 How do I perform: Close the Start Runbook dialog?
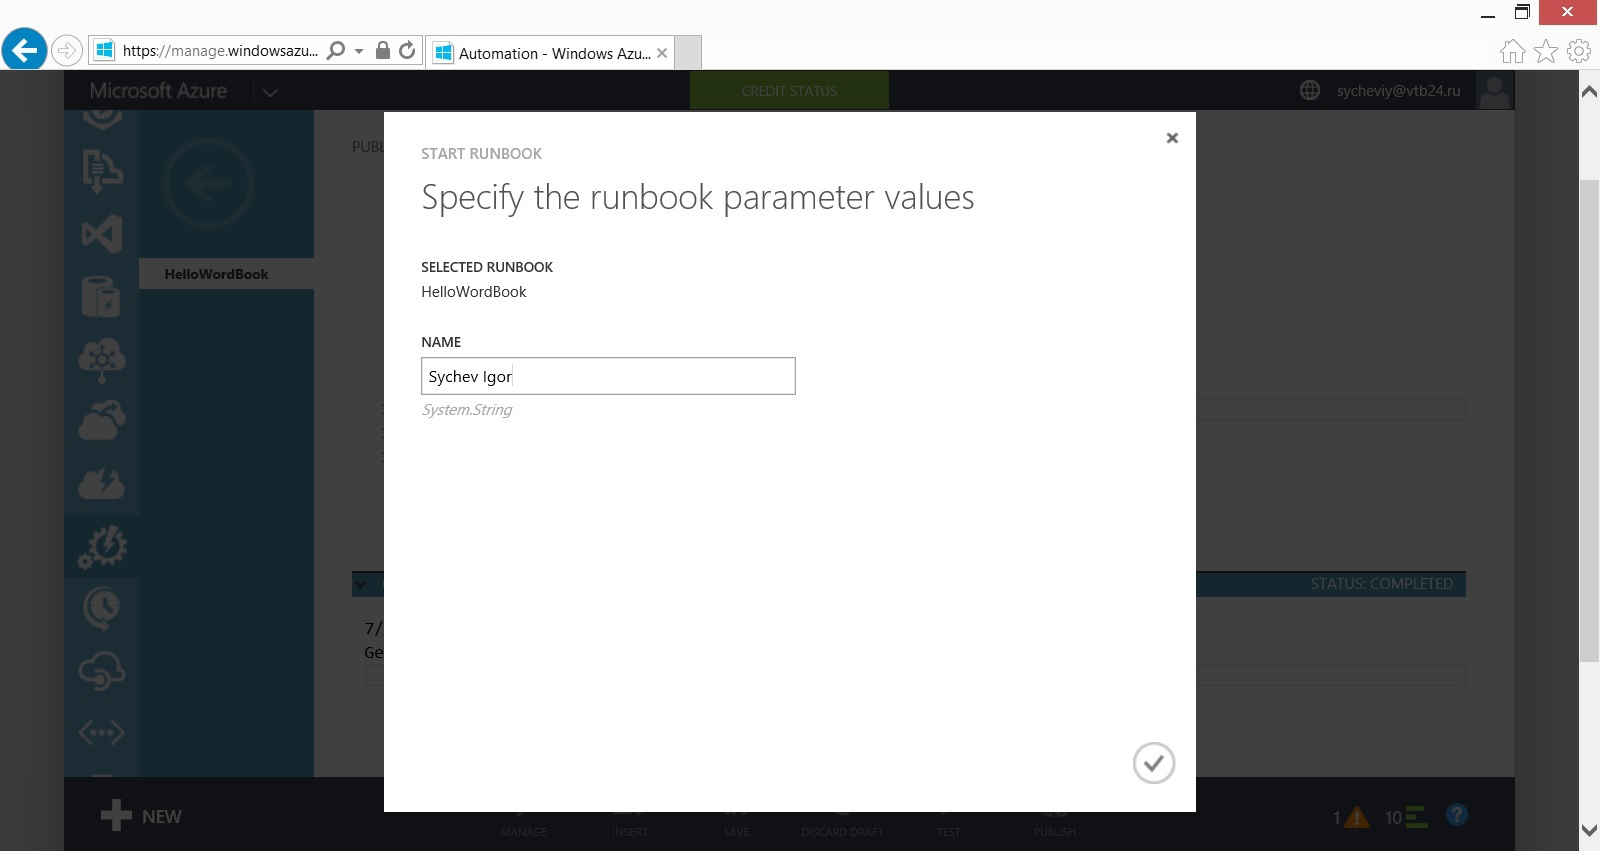(1172, 138)
